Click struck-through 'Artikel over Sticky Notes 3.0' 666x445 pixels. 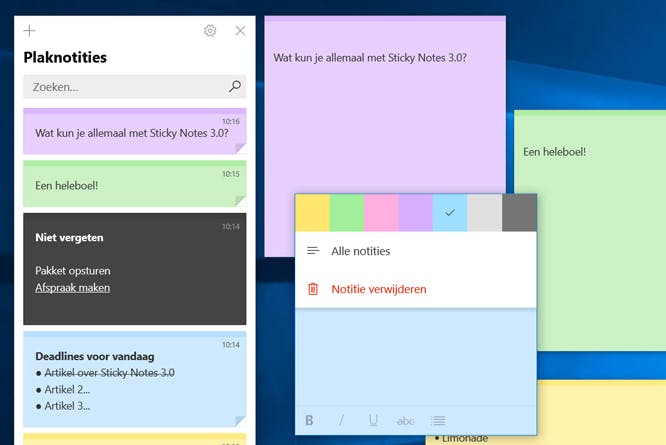[110, 372]
